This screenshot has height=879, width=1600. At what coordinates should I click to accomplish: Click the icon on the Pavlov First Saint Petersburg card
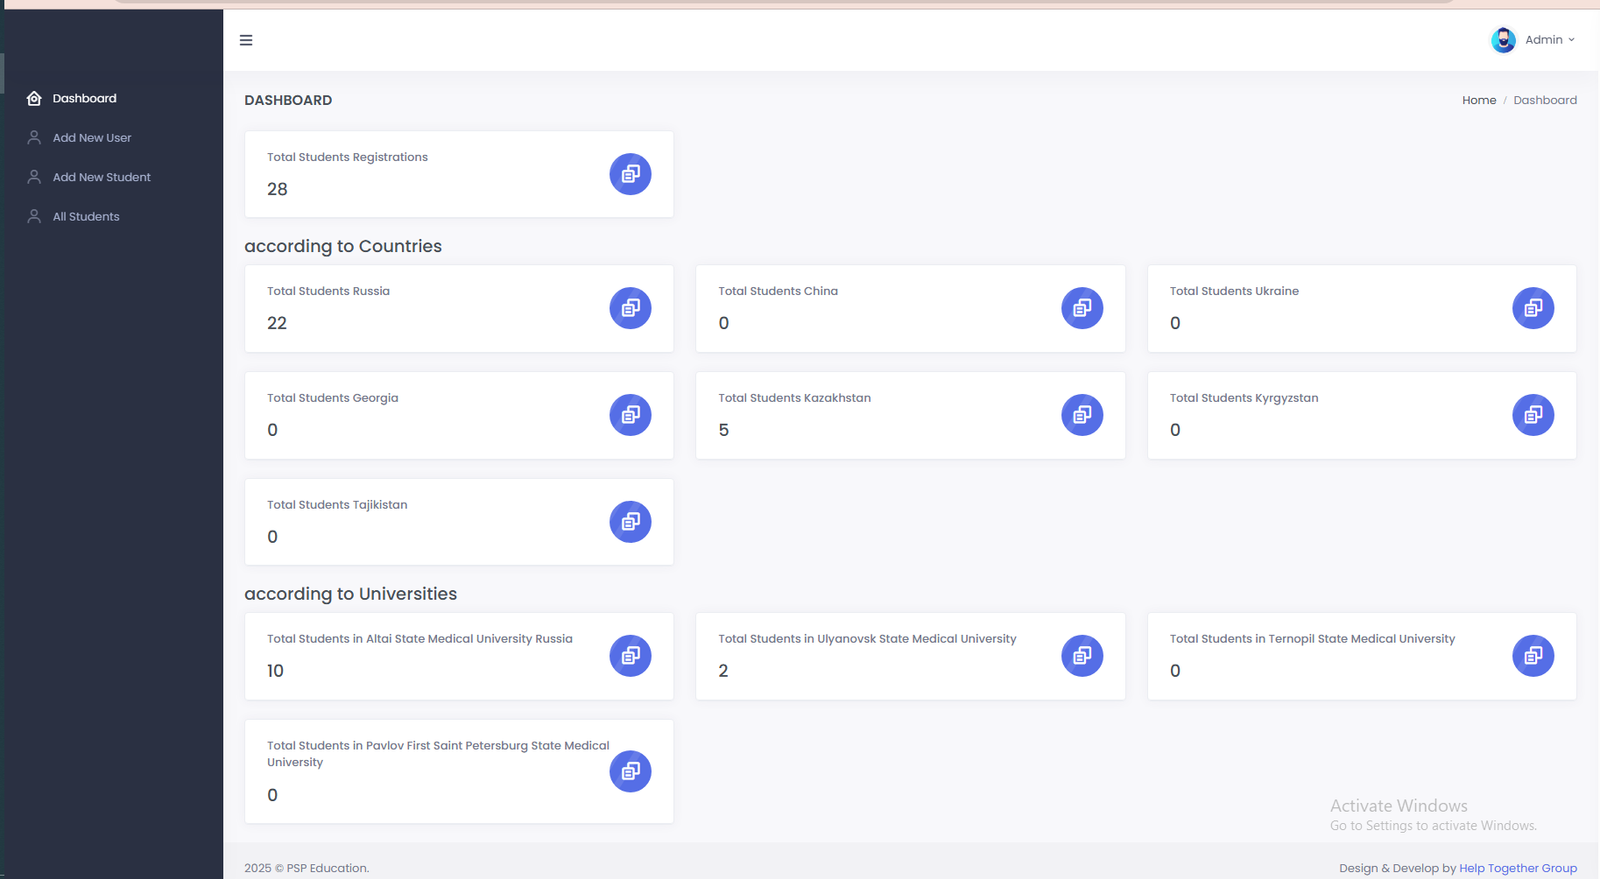coord(630,771)
